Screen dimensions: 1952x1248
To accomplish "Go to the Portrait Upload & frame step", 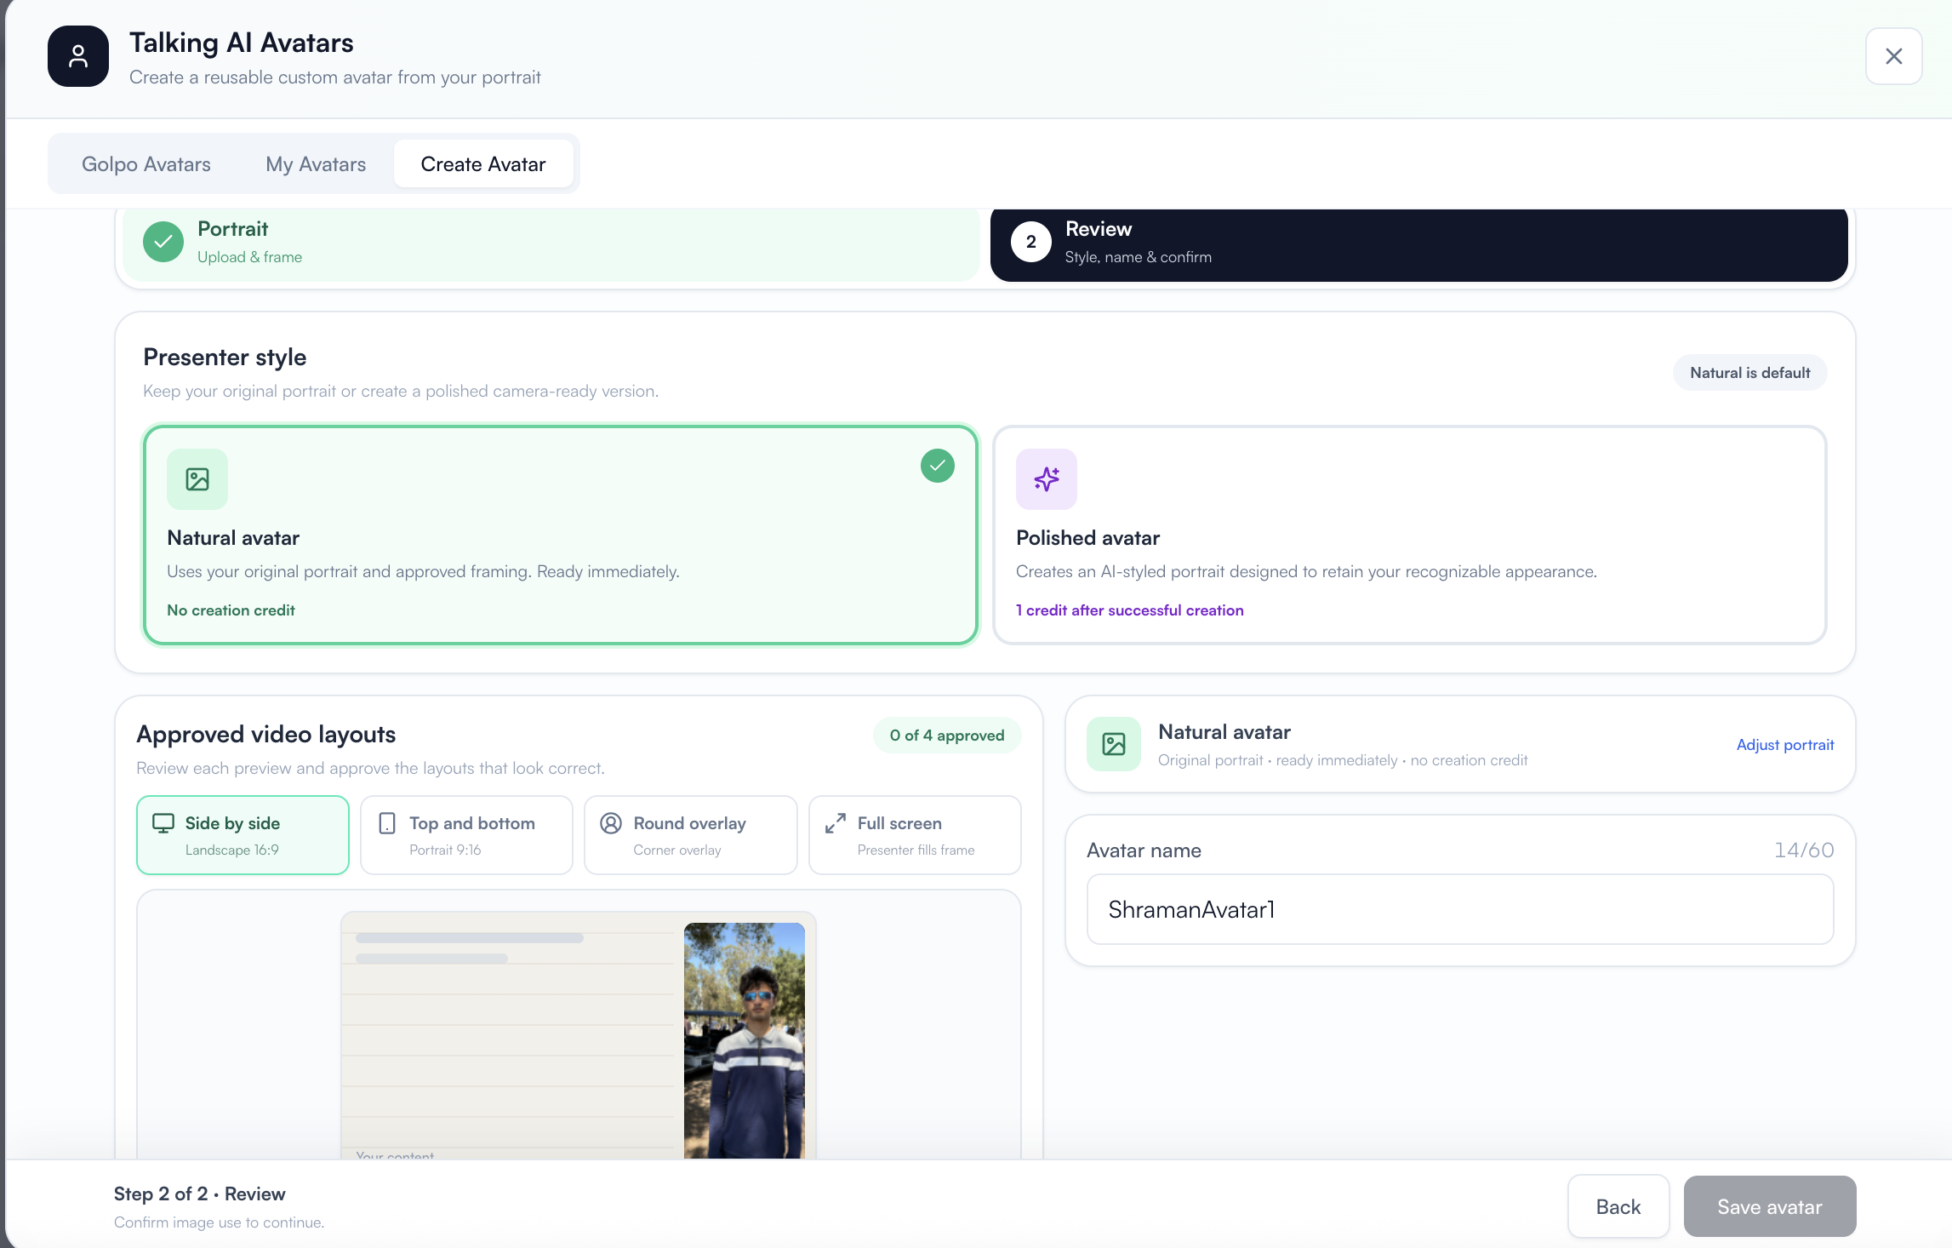I will coord(551,243).
